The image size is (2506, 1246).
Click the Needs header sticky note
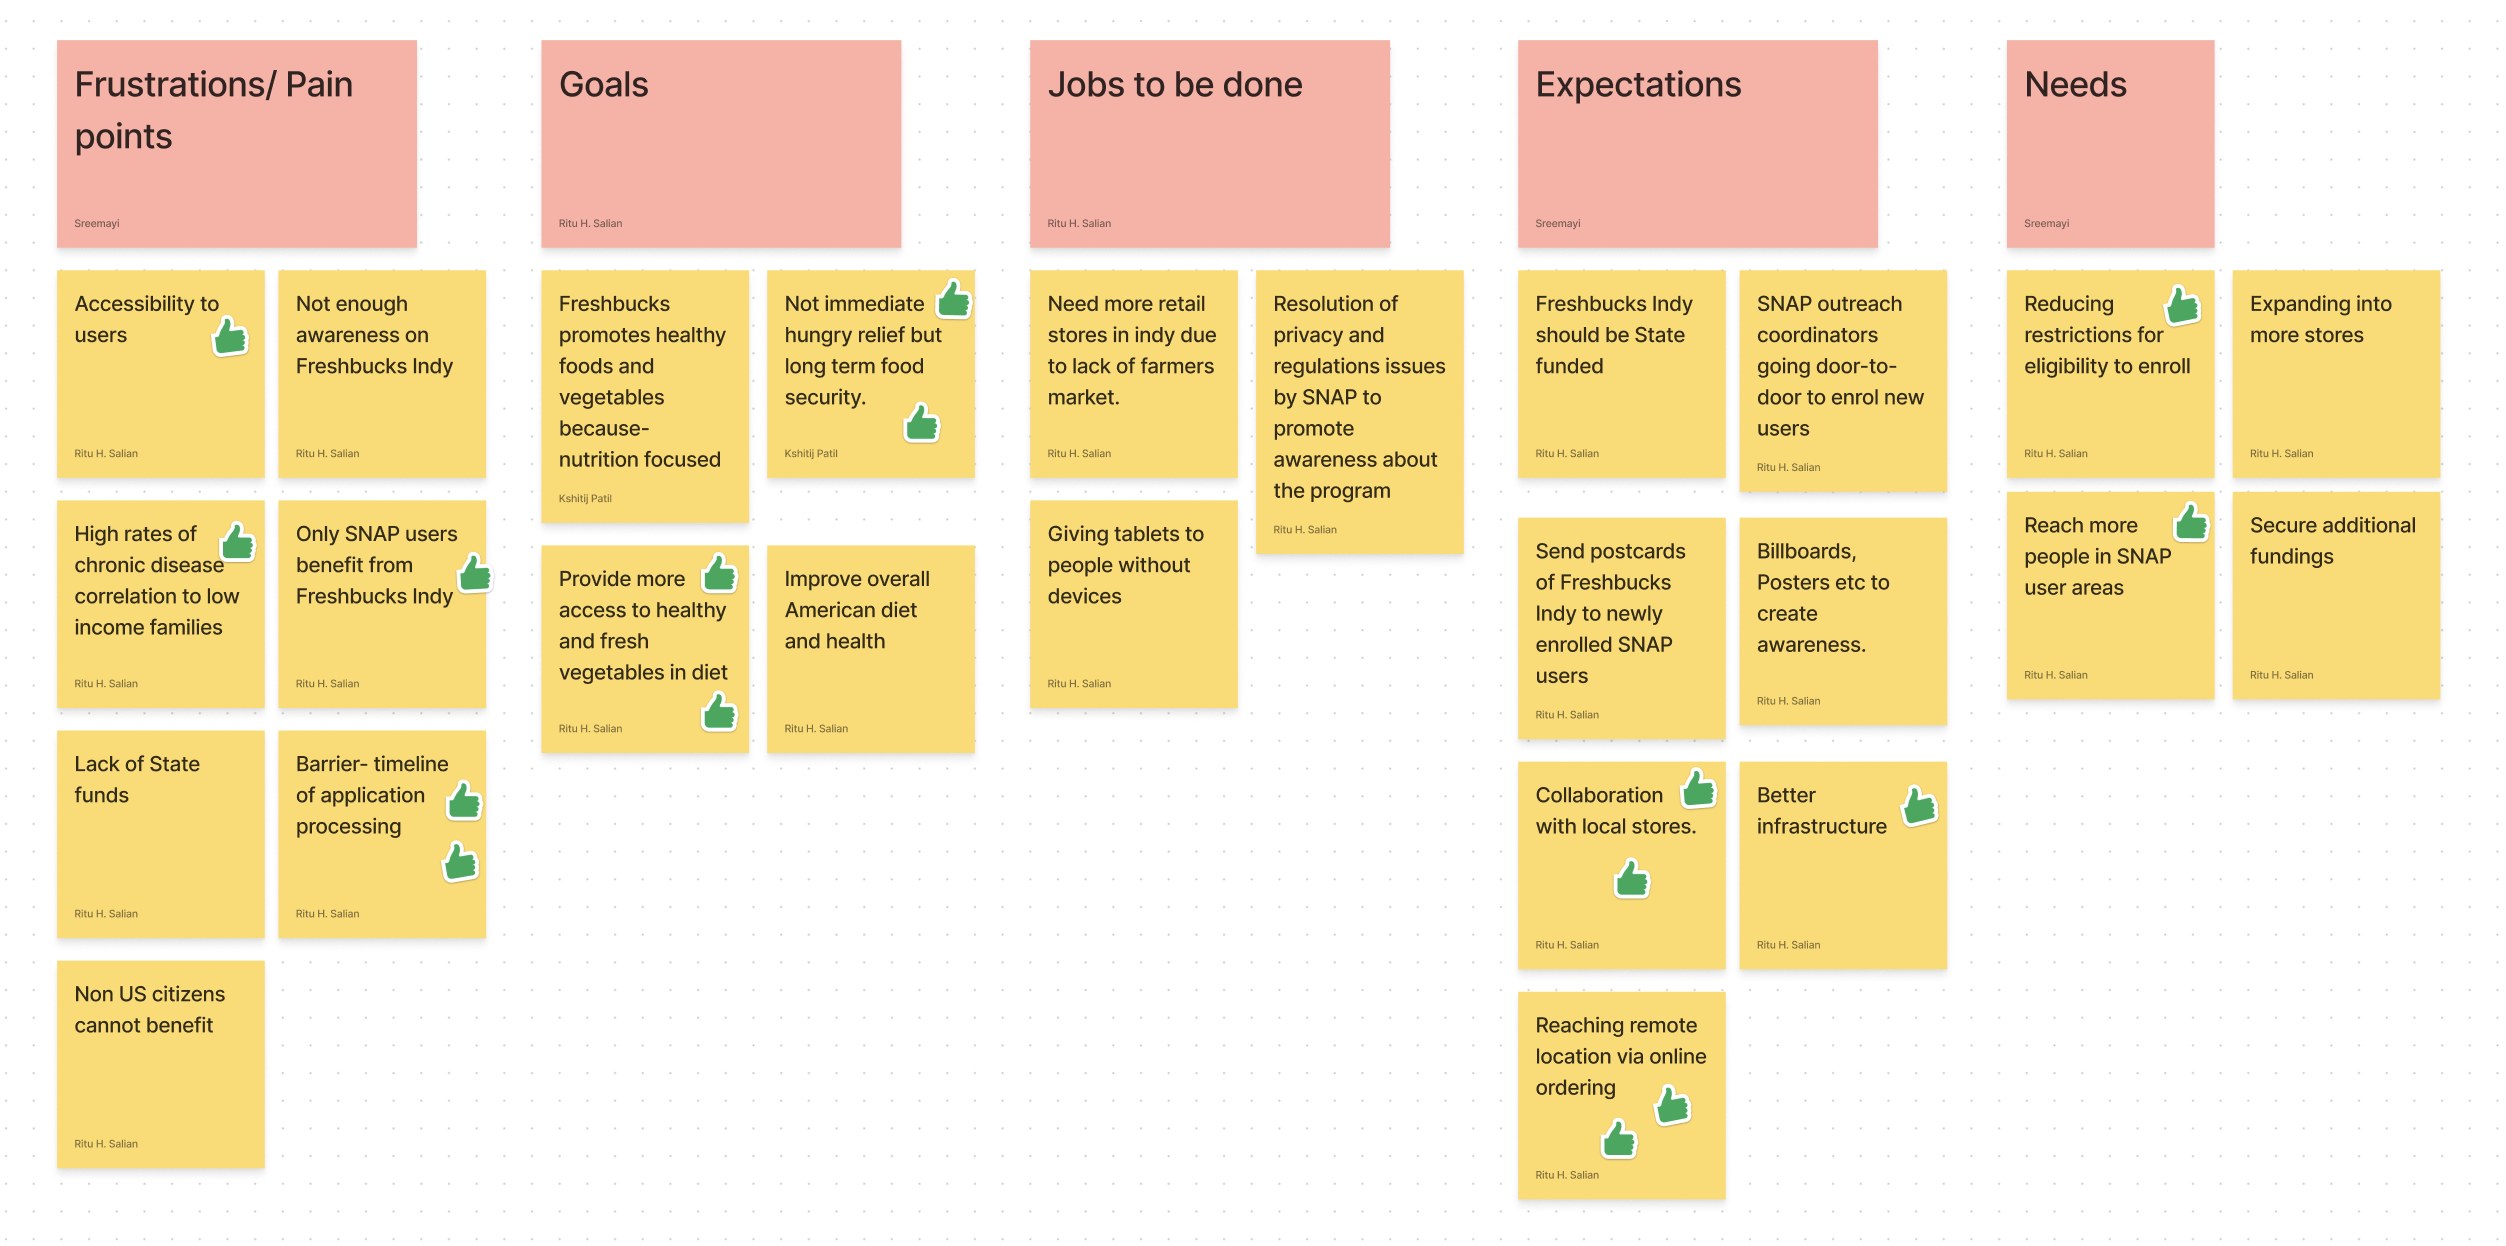[2111, 144]
